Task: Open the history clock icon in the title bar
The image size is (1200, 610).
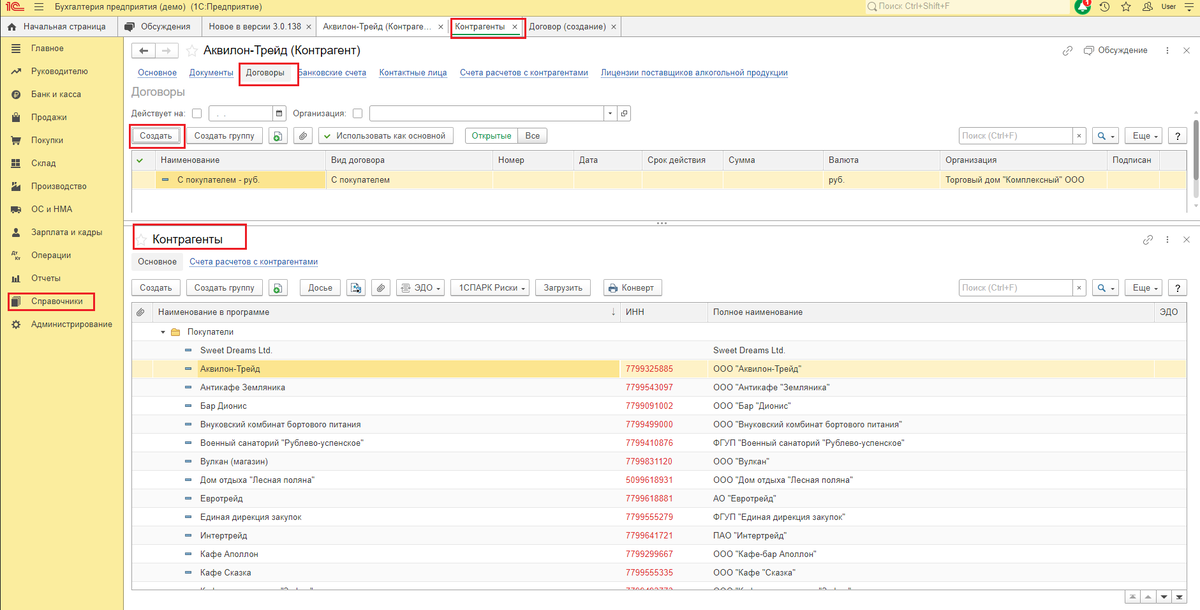Action: 1105,7
